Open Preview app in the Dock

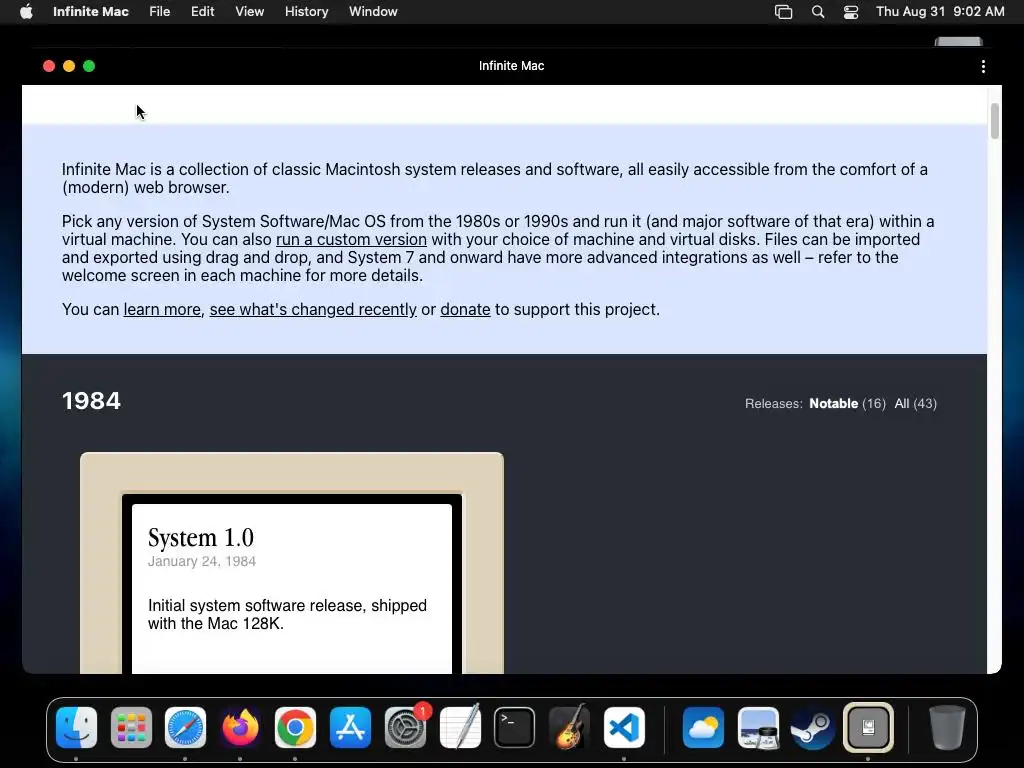[x=758, y=727]
